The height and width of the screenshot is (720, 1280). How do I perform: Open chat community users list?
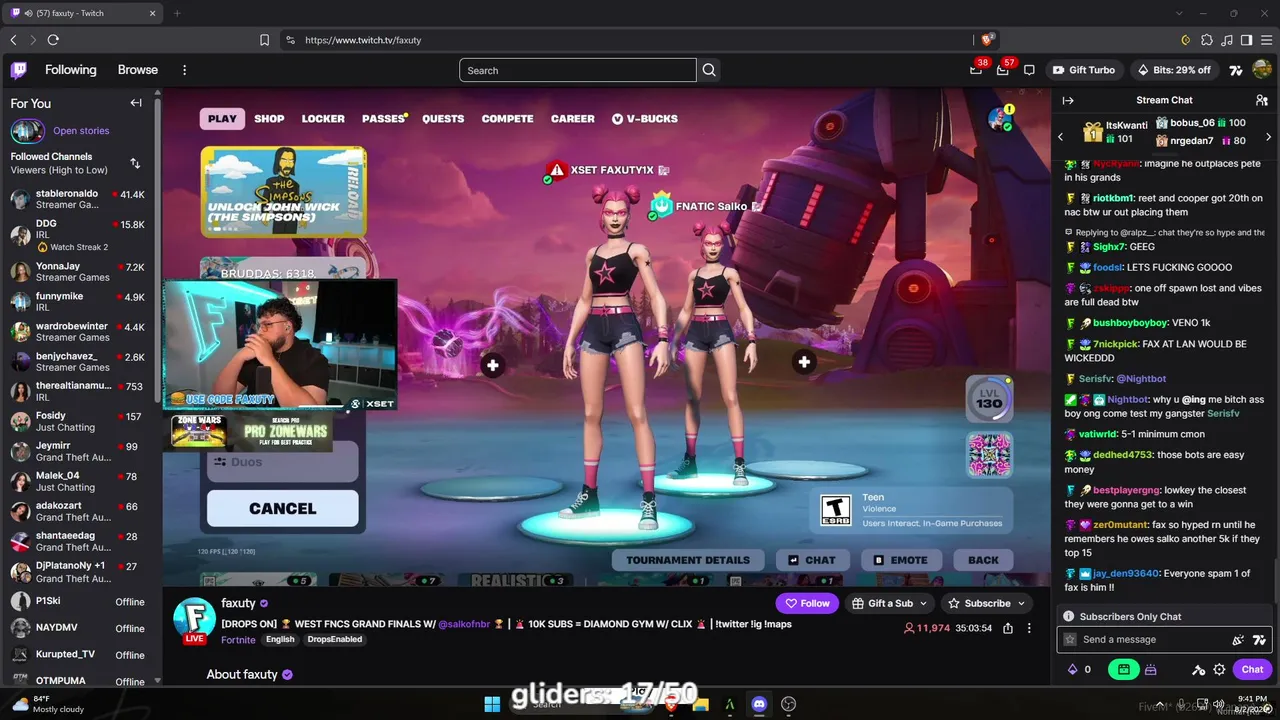coord(1262,100)
